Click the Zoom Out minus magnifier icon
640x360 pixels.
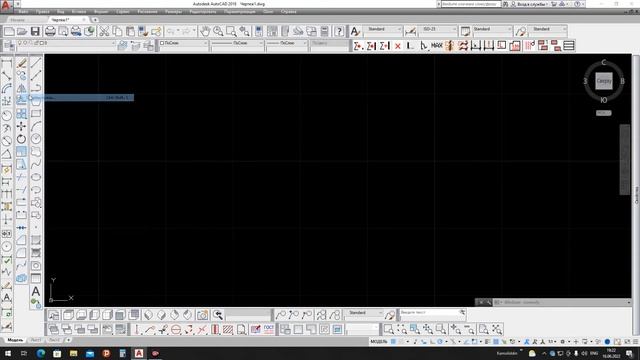(469, 329)
